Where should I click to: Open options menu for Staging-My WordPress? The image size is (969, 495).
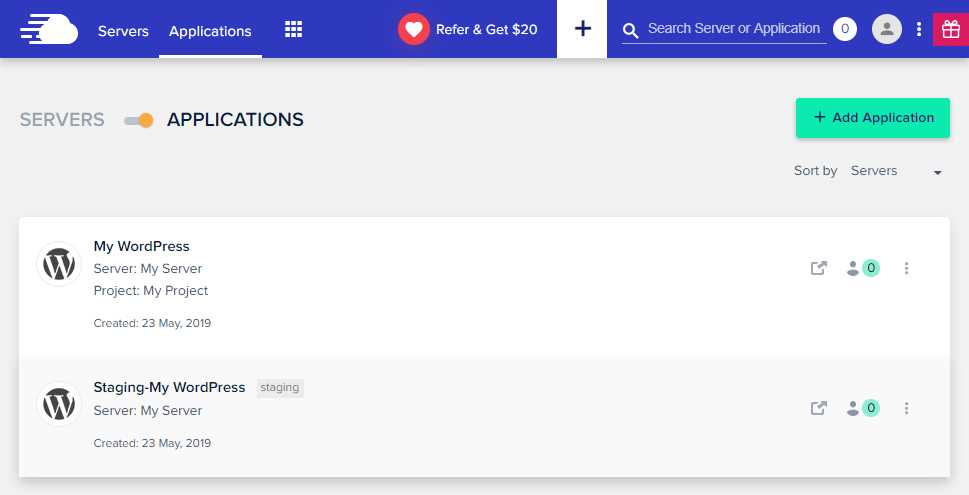[x=906, y=408]
